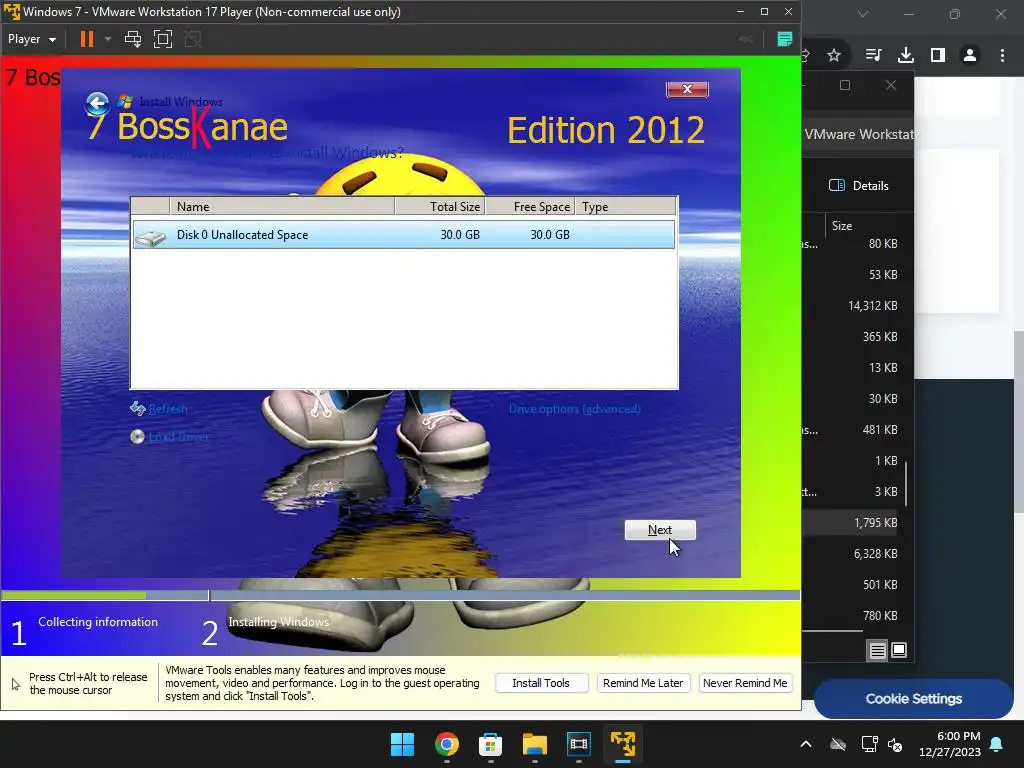The height and width of the screenshot is (768, 1024).
Task: Expand the power options arrow beside pause
Action: (108, 39)
